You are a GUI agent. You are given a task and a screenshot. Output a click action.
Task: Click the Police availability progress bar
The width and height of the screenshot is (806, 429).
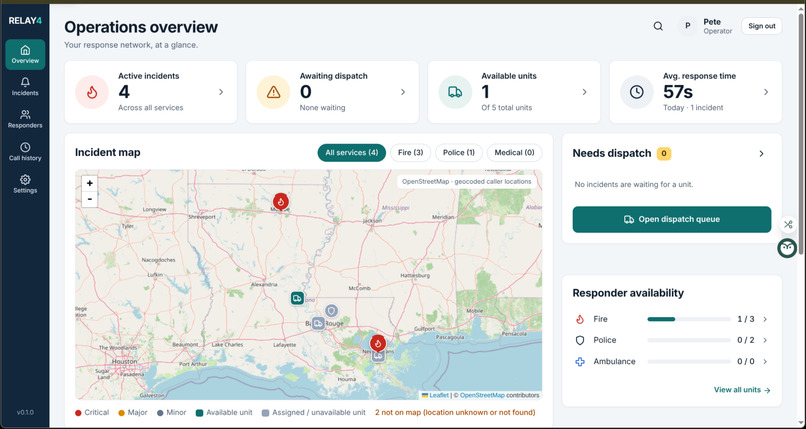[x=689, y=340]
